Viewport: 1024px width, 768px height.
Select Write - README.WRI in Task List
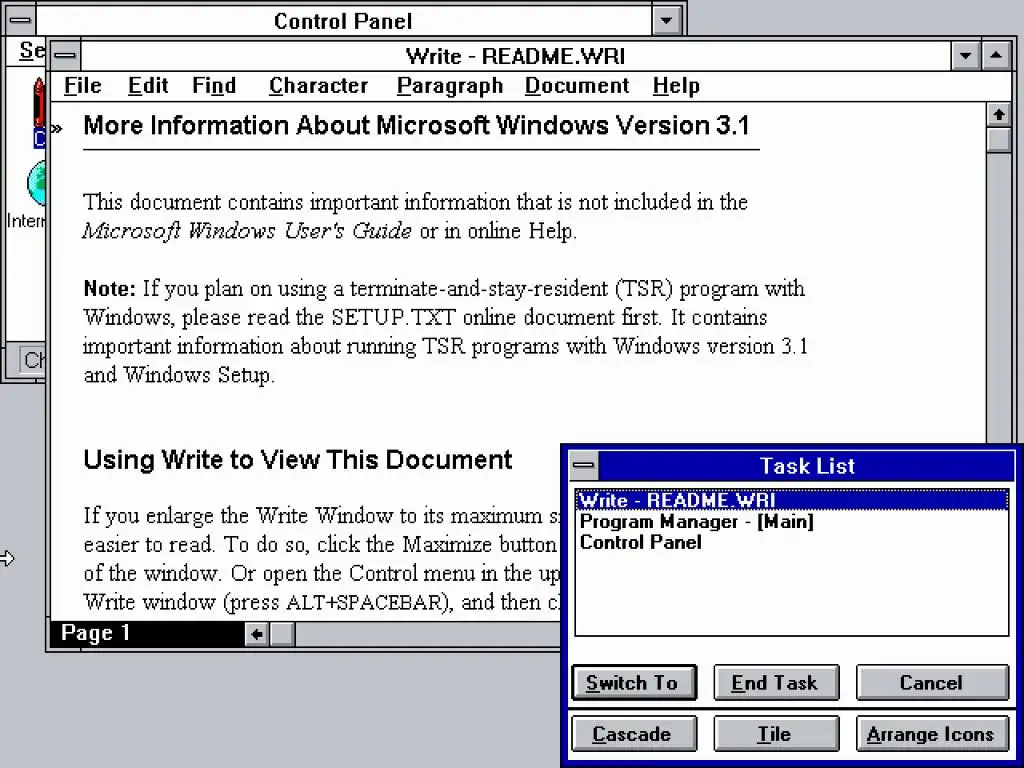pyautogui.click(x=792, y=500)
